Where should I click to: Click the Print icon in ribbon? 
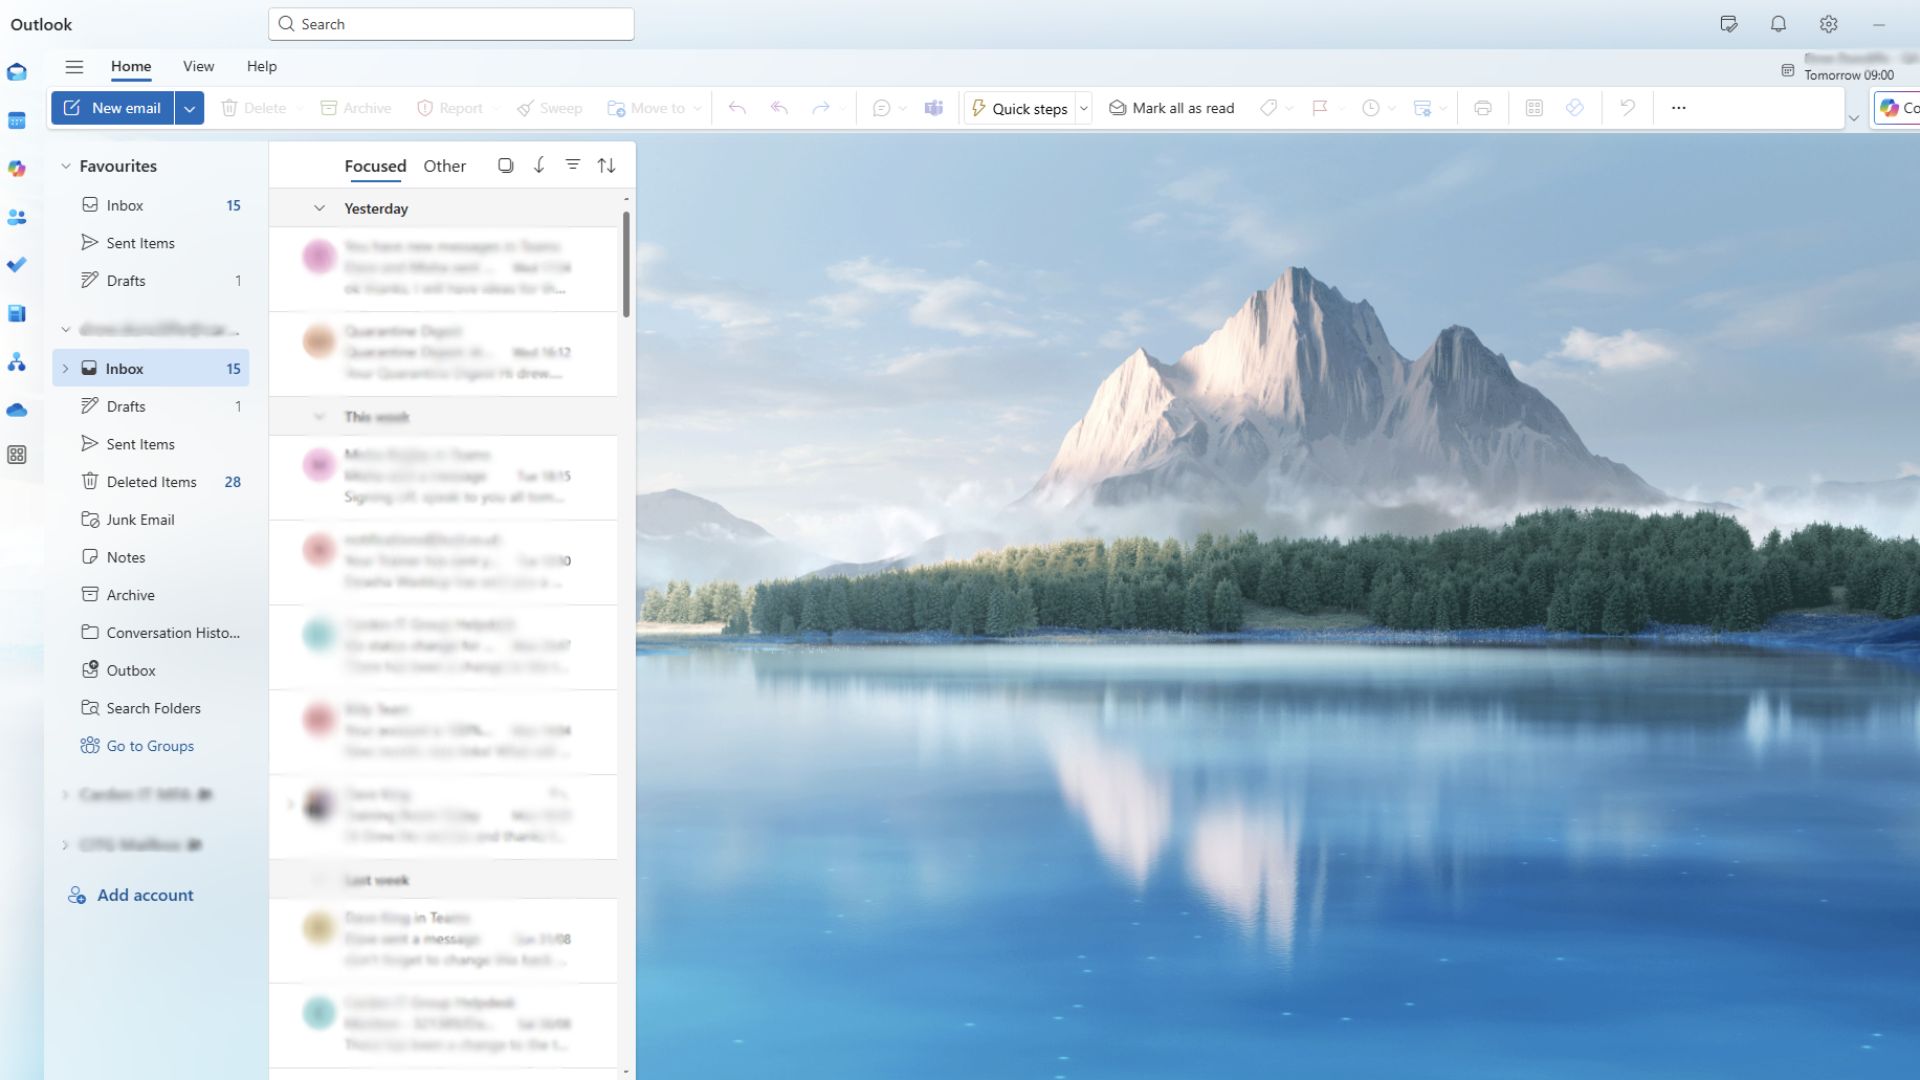[x=1483, y=108]
